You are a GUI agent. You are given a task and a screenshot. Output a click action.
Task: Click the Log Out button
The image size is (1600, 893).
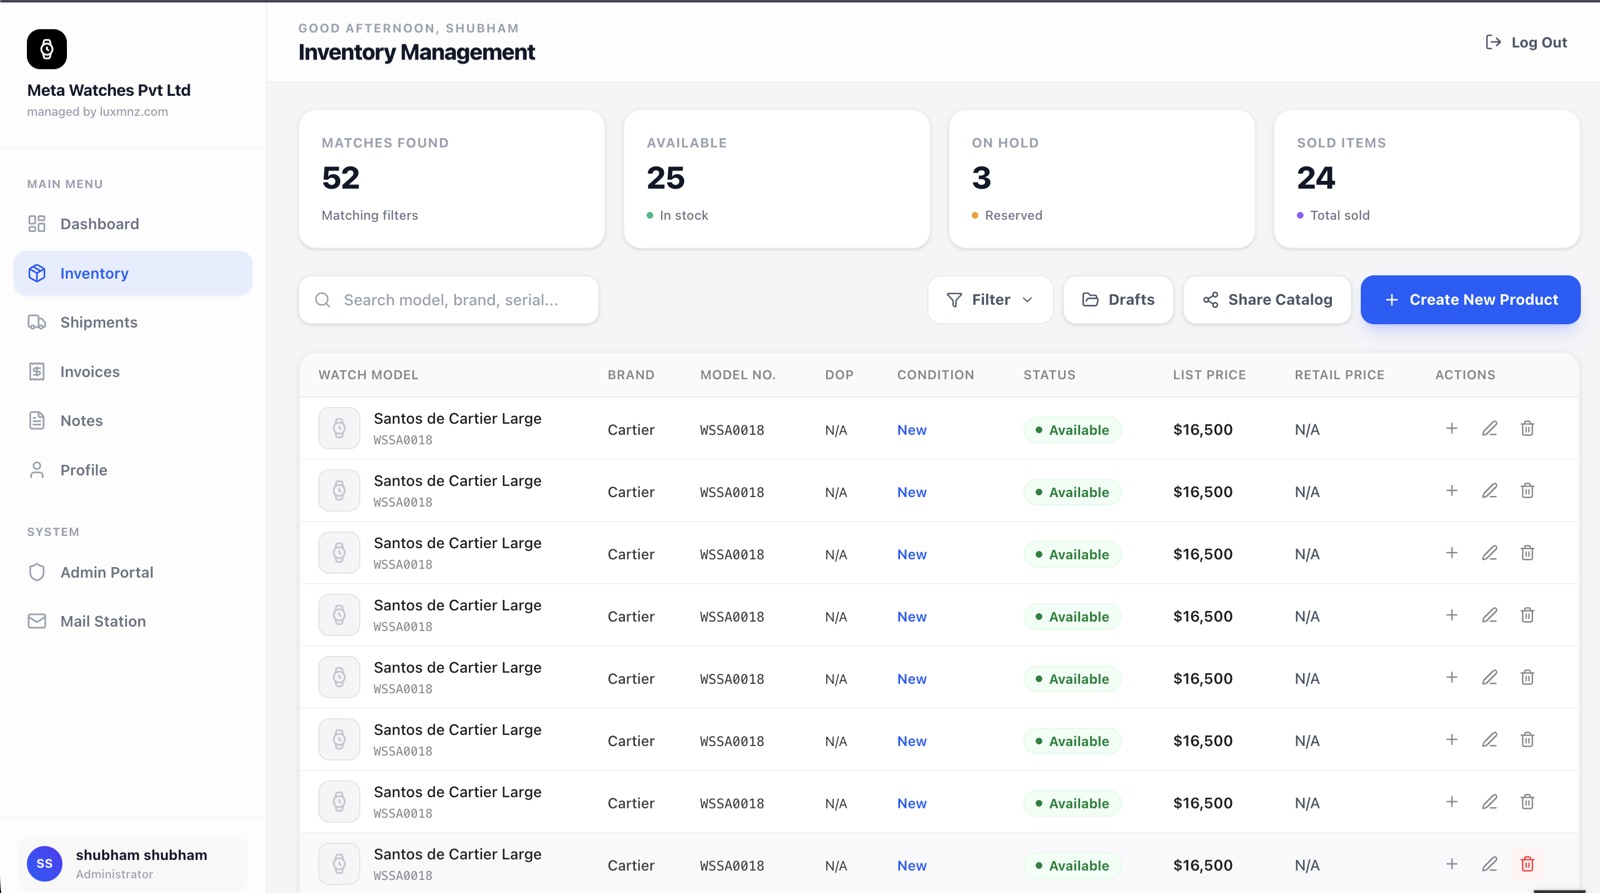[x=1526, y=42]
